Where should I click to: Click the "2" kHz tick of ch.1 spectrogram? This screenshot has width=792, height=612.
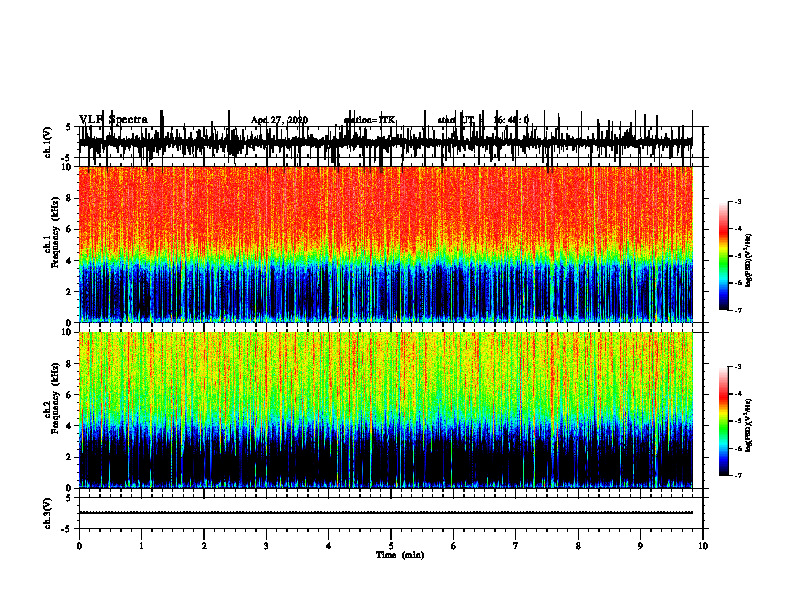tap(69, 291)
